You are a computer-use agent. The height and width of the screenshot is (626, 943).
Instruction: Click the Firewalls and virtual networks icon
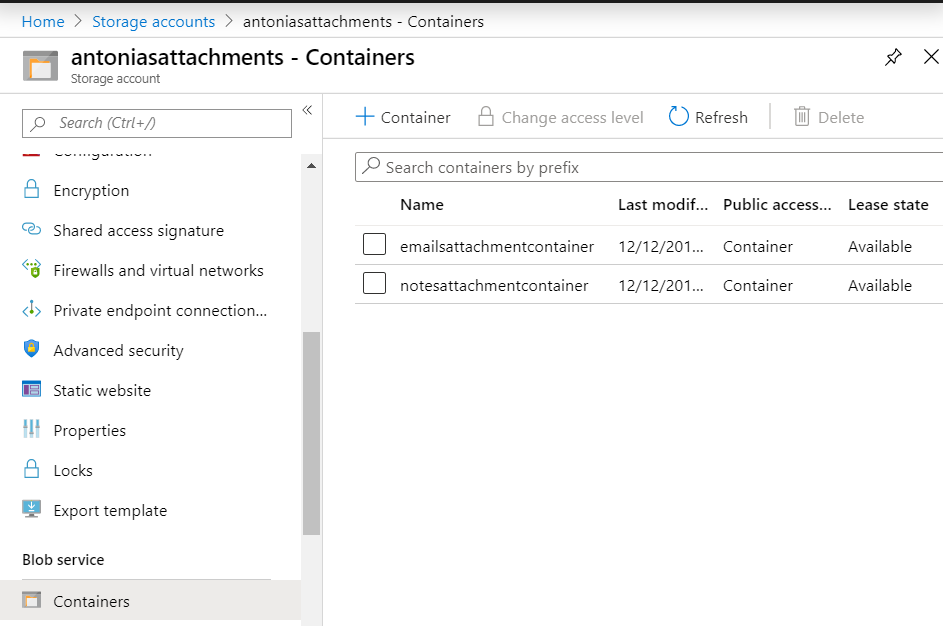point(31,269)
